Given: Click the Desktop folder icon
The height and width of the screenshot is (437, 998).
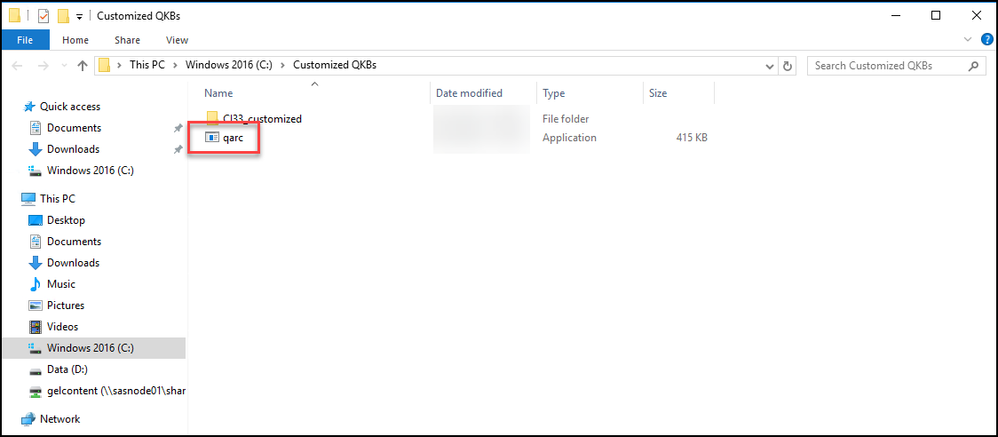Looking at the screenshot, I should [x=36, y=220].
